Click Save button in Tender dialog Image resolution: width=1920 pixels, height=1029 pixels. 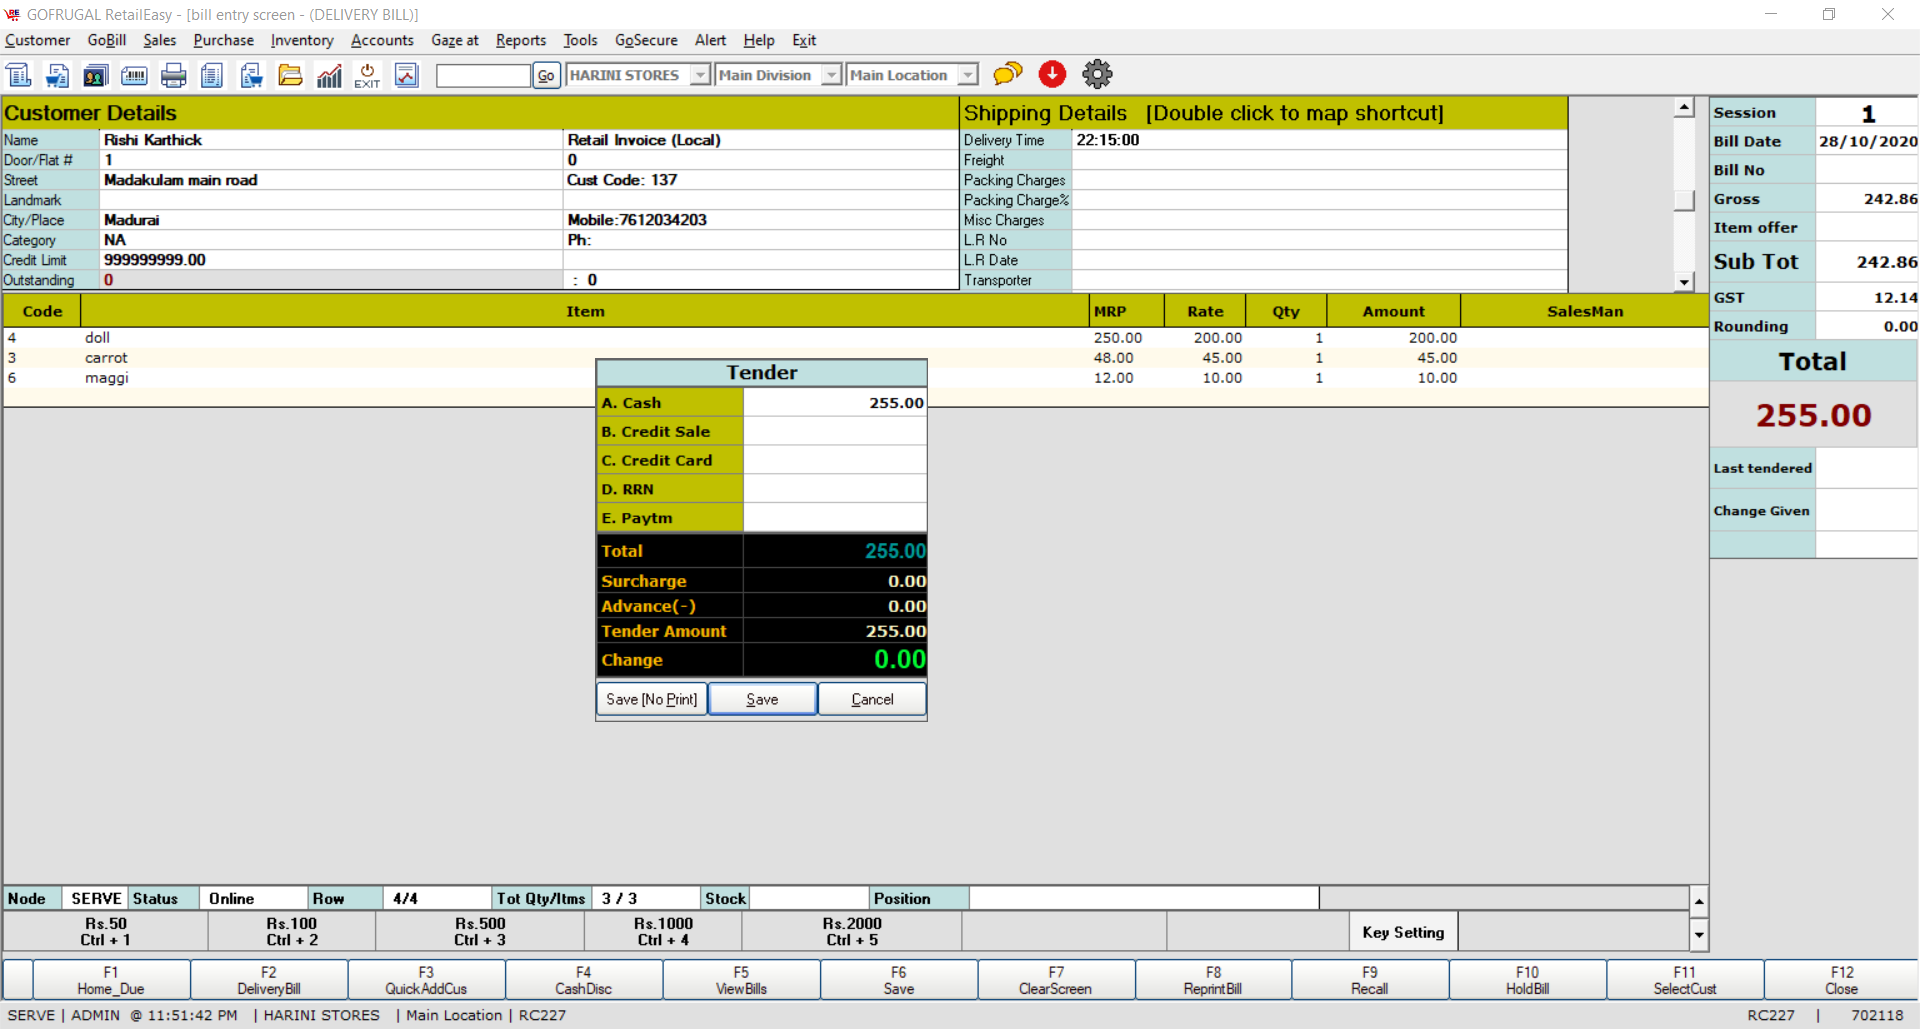pos(762,699)
